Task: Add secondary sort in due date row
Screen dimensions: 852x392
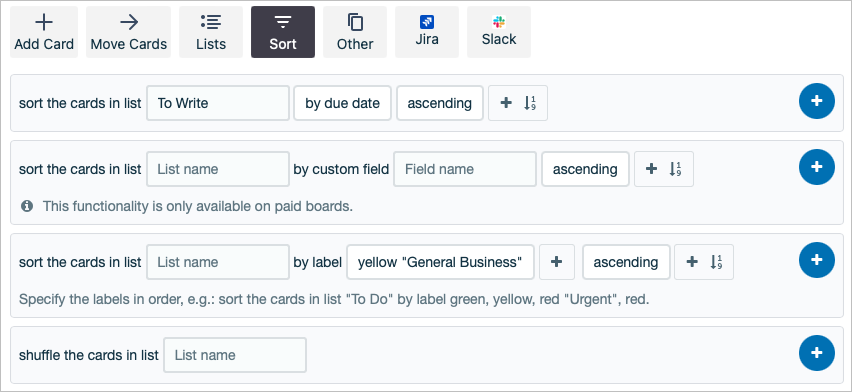Action: point(518,103)
